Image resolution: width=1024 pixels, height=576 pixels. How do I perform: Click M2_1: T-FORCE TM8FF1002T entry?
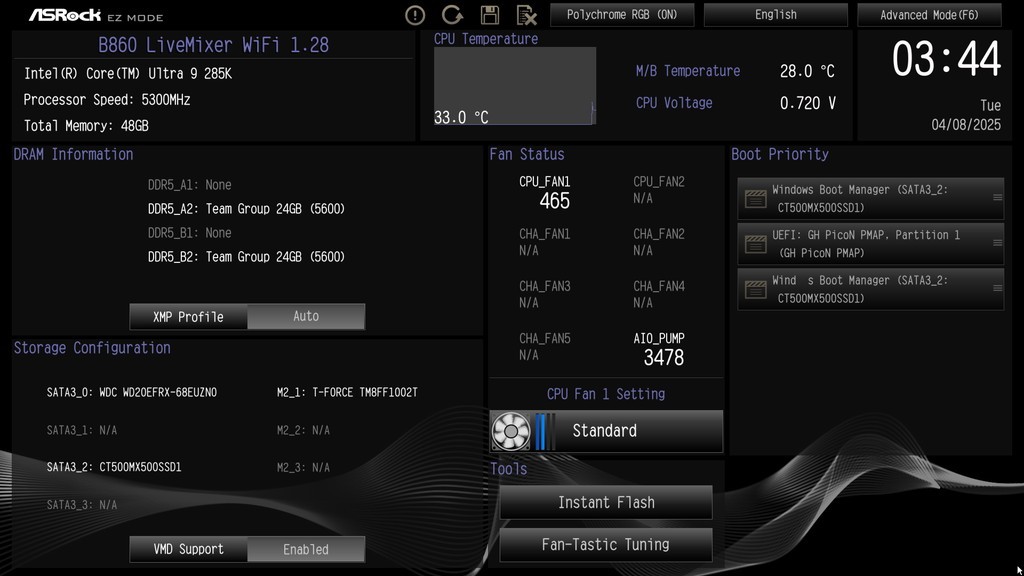(347, 392)
